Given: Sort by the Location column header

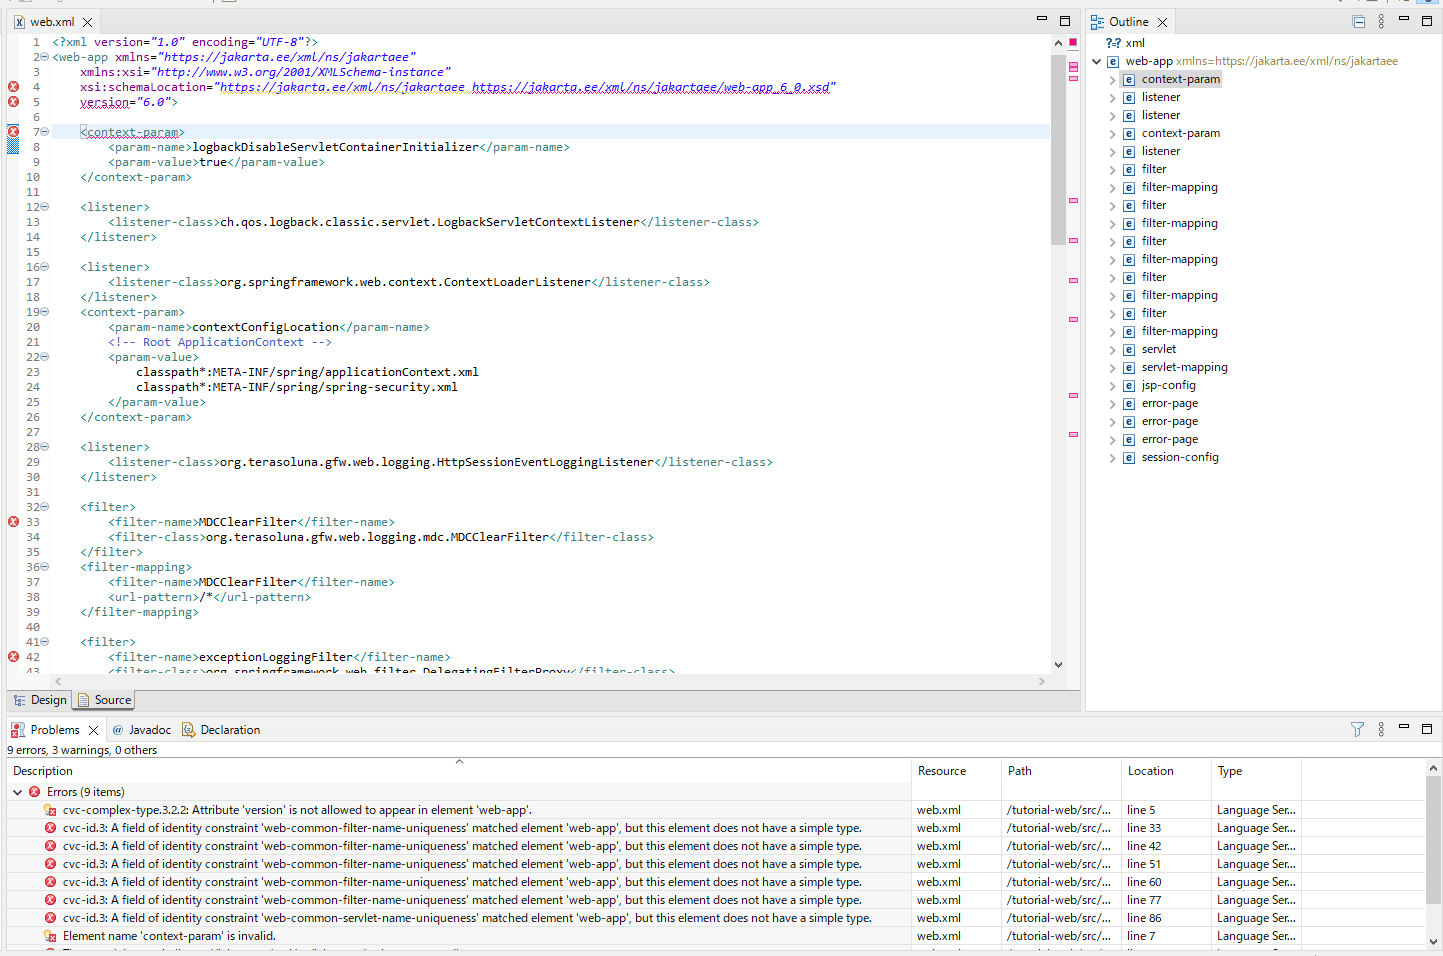Looking at the screenshot, I should point(1166,771).
